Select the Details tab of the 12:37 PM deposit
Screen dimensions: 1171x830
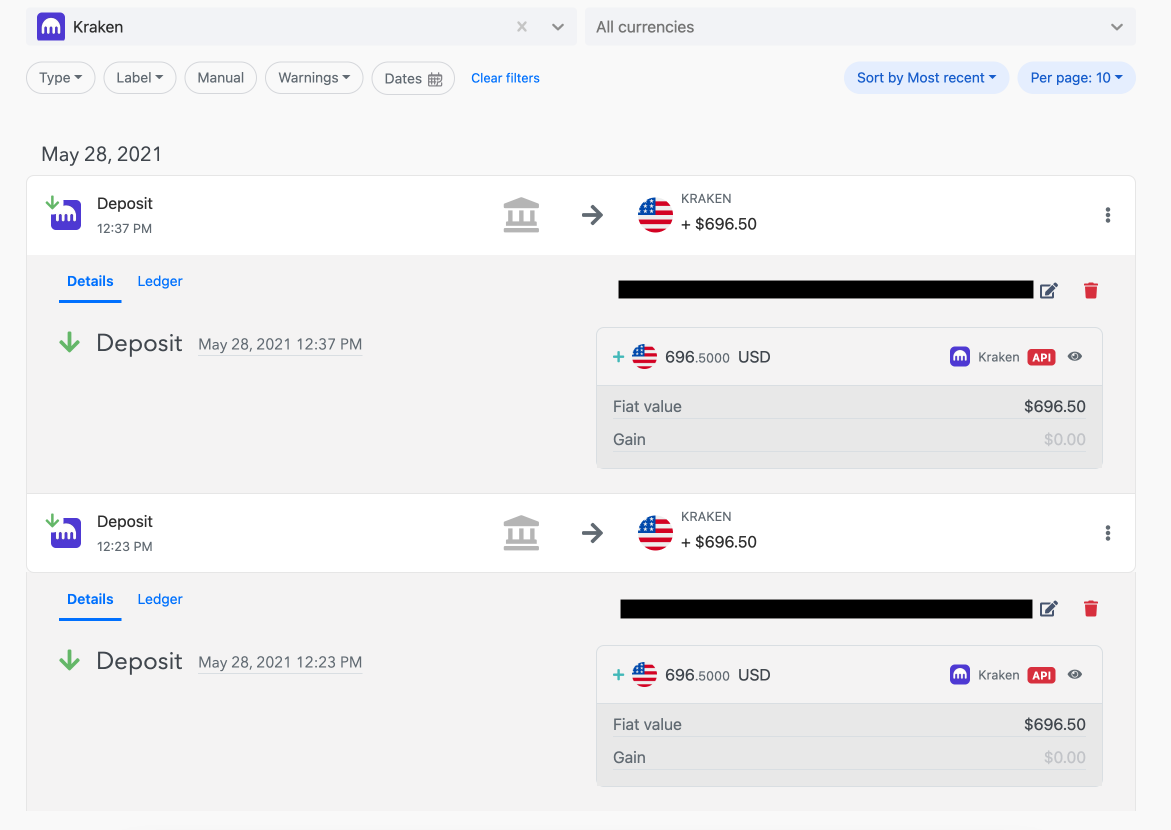tap(90, 282)
